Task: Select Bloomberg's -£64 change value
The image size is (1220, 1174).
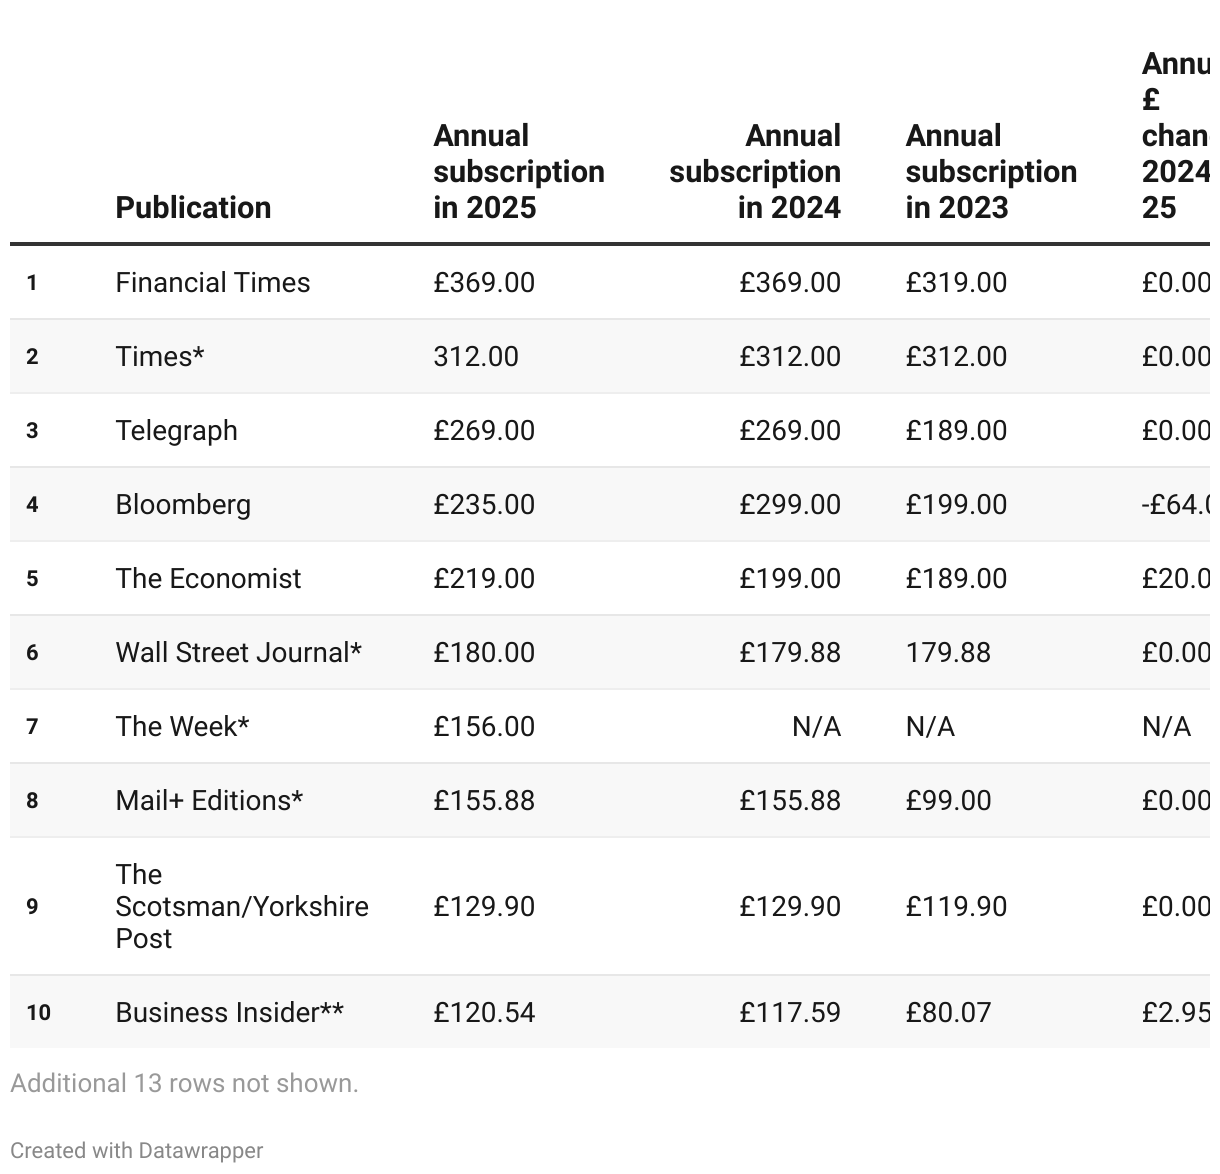Action: tap(1176, 504)
